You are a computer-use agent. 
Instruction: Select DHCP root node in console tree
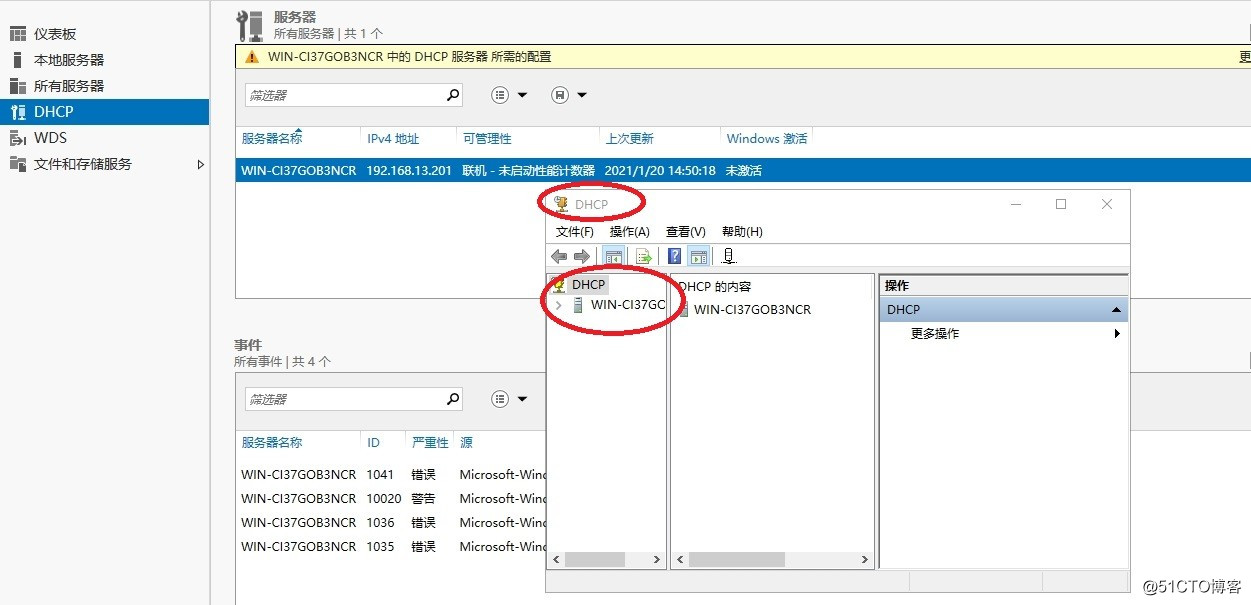[x=589, y=285]
